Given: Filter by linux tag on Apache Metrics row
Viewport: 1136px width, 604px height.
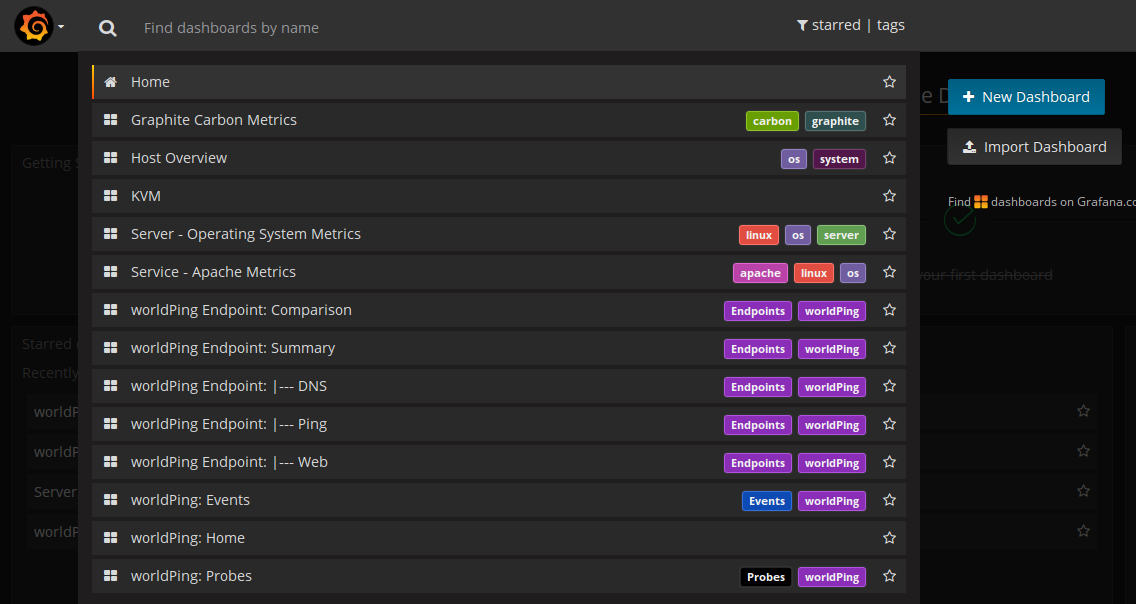Looking at the screenshot, I should tap(814, 273).
